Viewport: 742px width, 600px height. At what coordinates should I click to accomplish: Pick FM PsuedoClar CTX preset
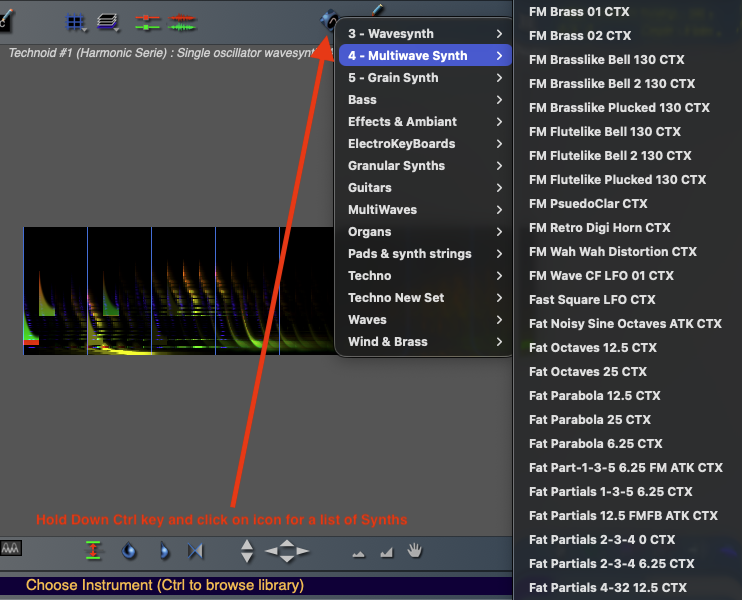pyautogui.click(x=588, y=203)
